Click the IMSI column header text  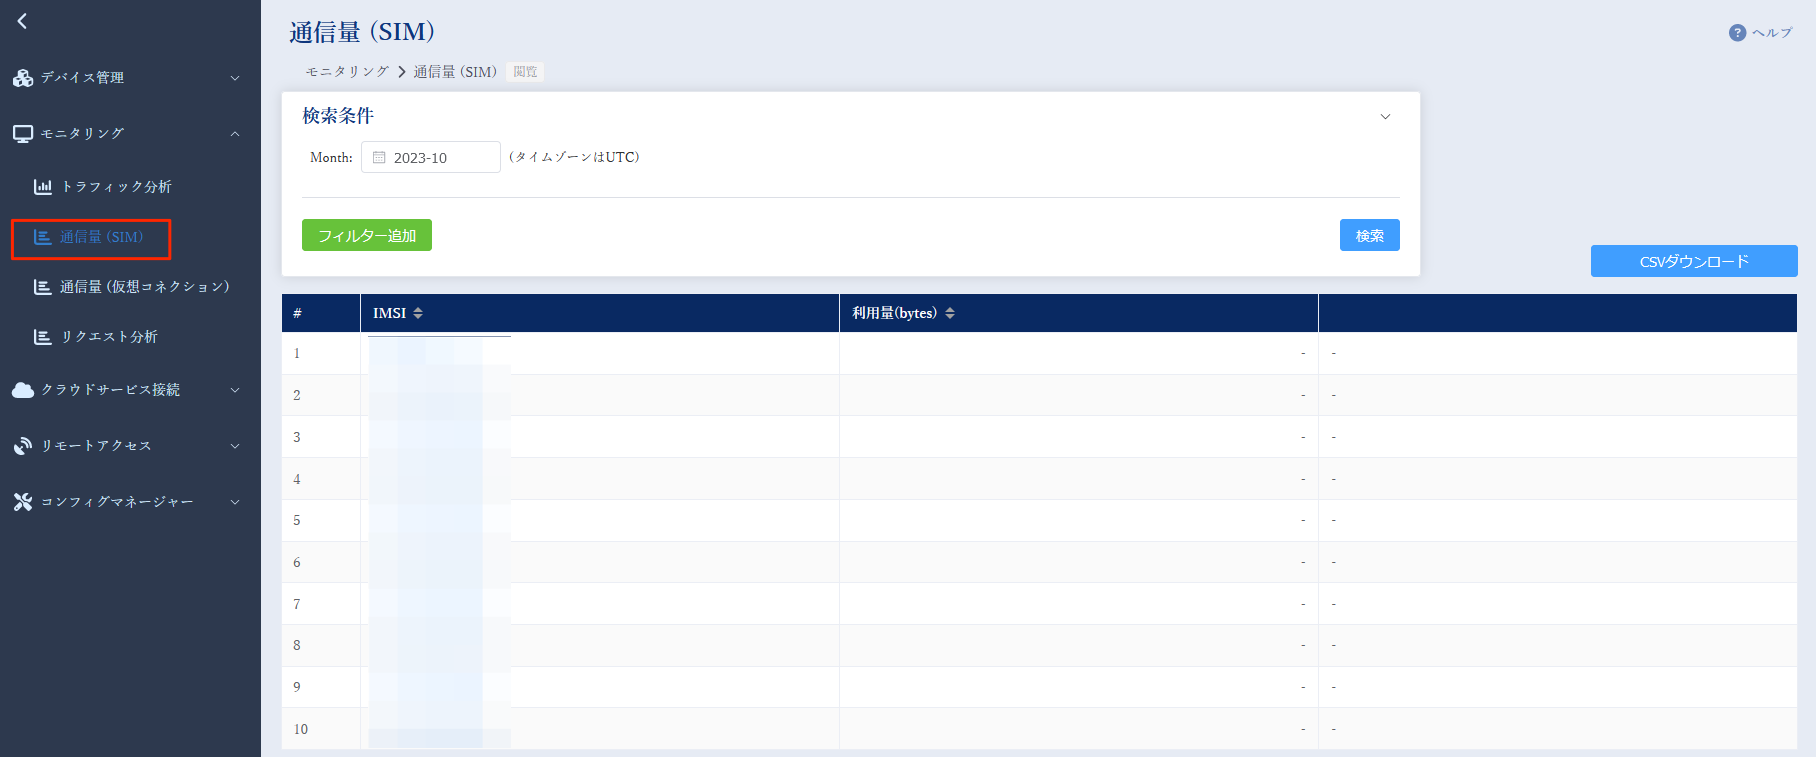tap(389, 313)
